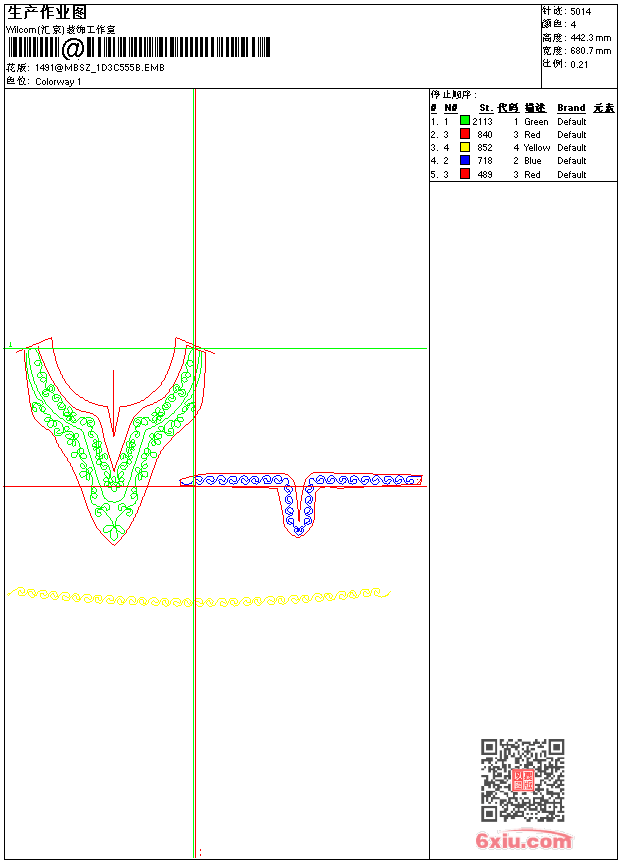Select the yellow color swatch in row 3

[465, 147]
